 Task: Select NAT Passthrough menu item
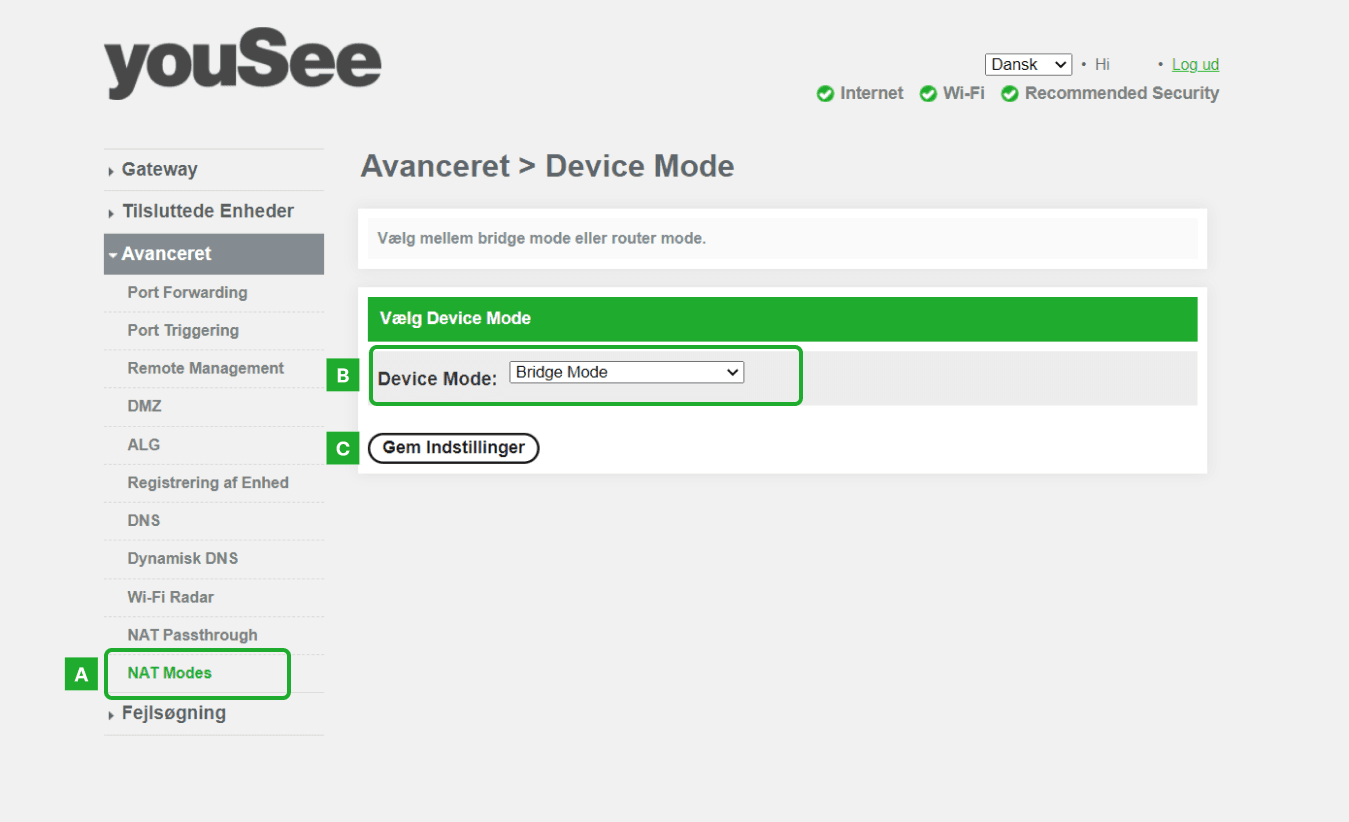(192, 635)
